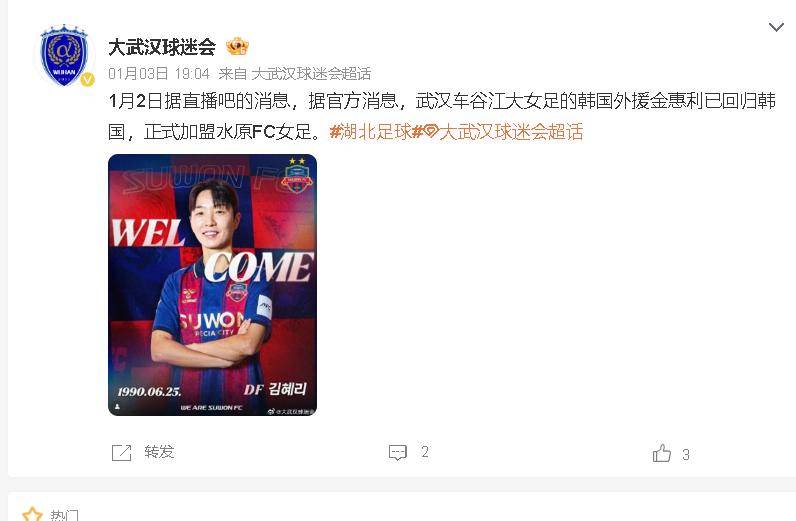796x521 pixels.
Task: Click the comment bubble icon
Action: point(397,452)
